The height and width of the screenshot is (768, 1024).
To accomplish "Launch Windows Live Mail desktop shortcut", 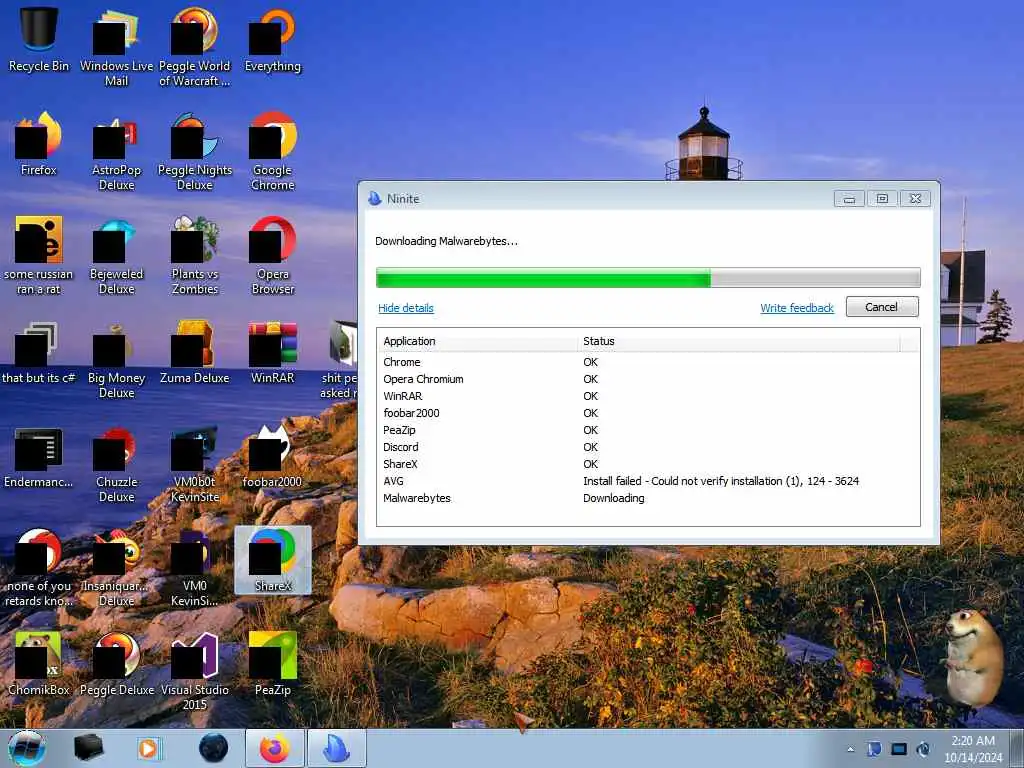I will point(116,47).
